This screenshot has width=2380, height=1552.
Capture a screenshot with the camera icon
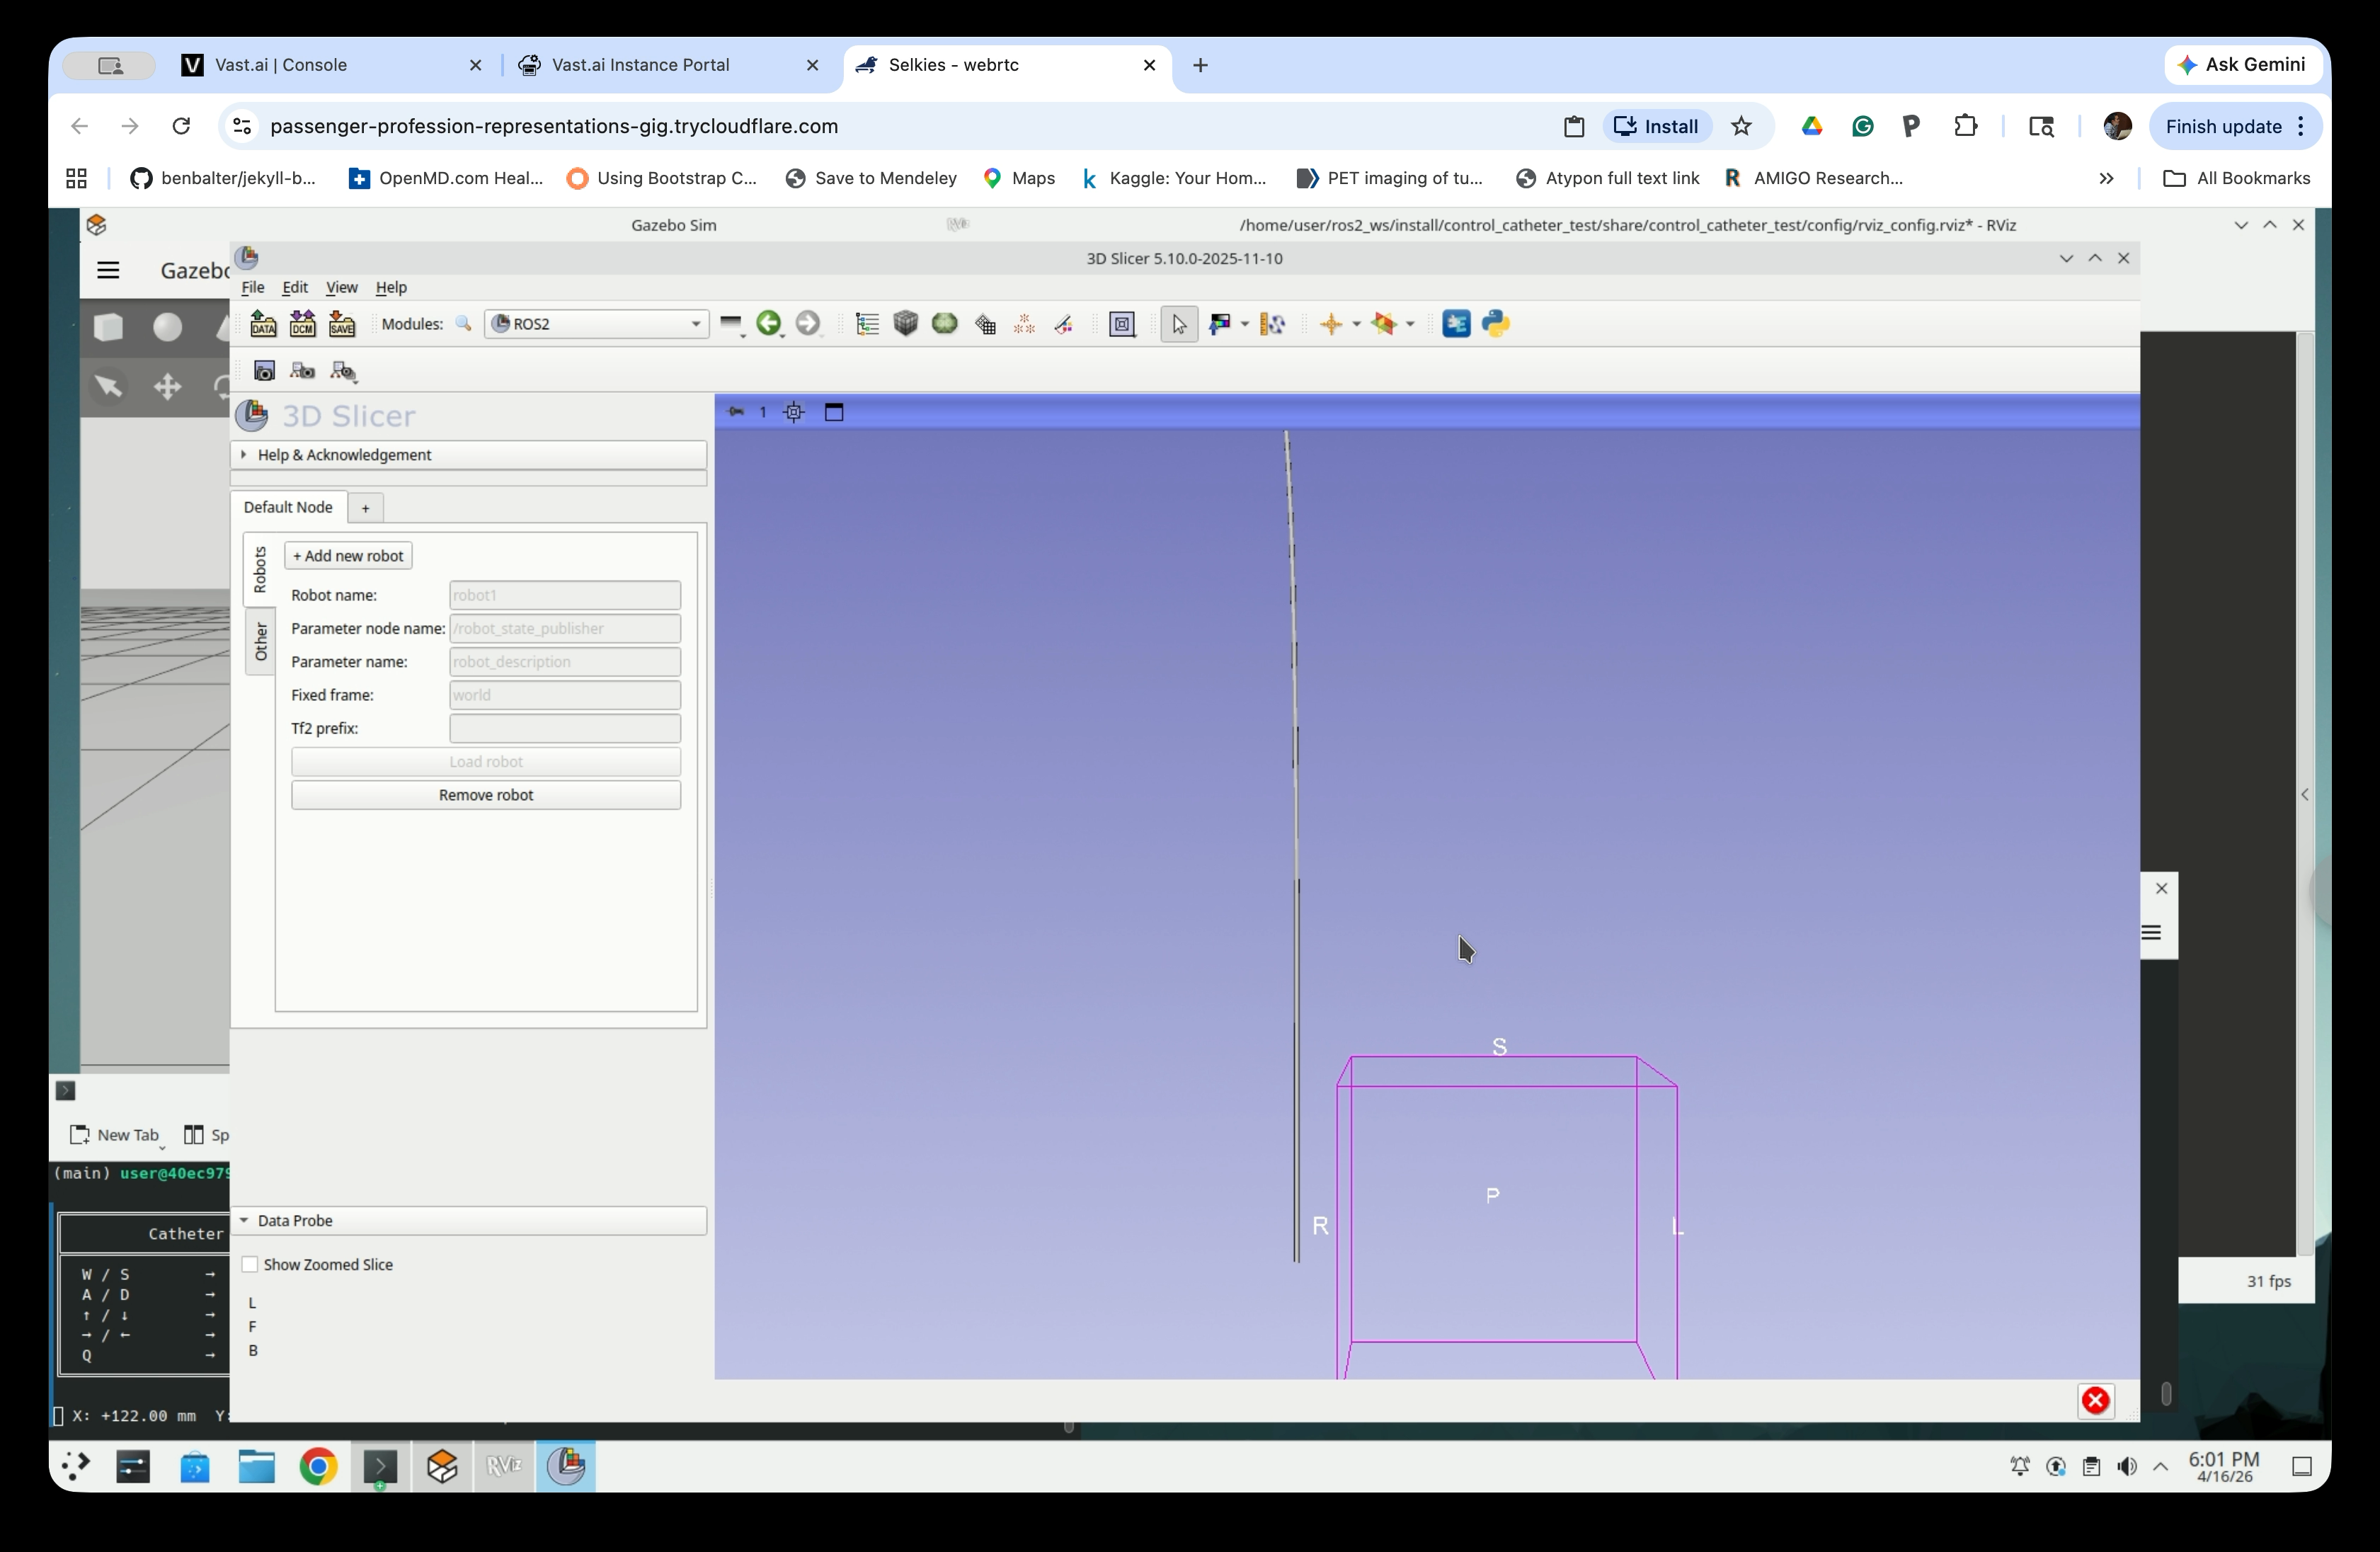click(264, 371)
